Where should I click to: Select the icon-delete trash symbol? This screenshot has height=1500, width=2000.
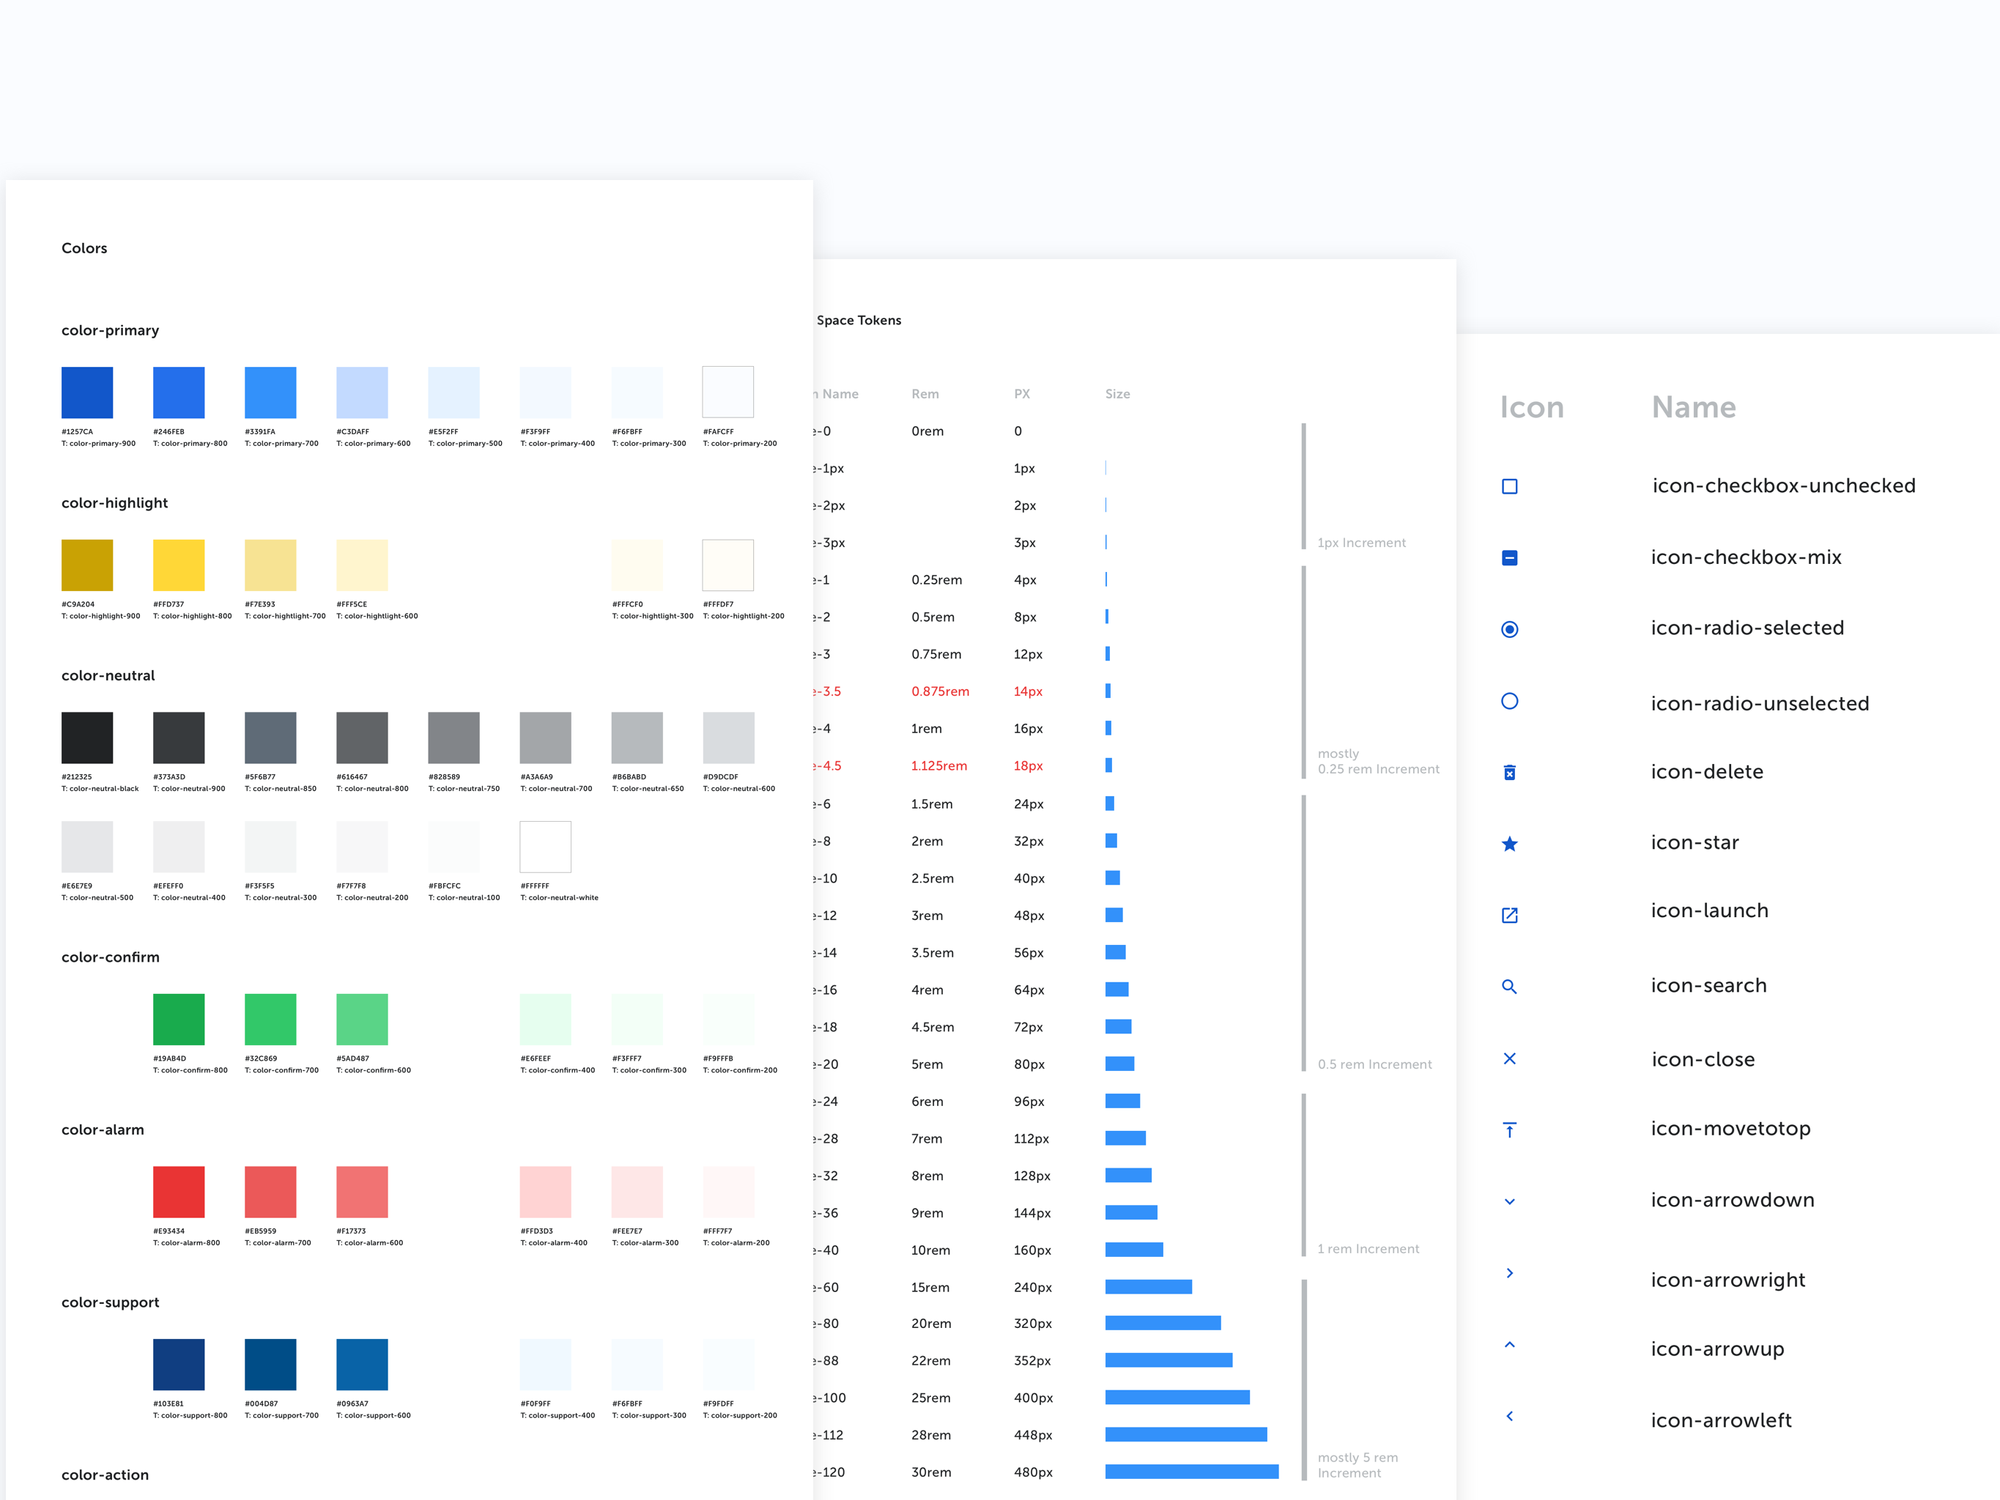pyautogui.click(x=1509, y=771)
